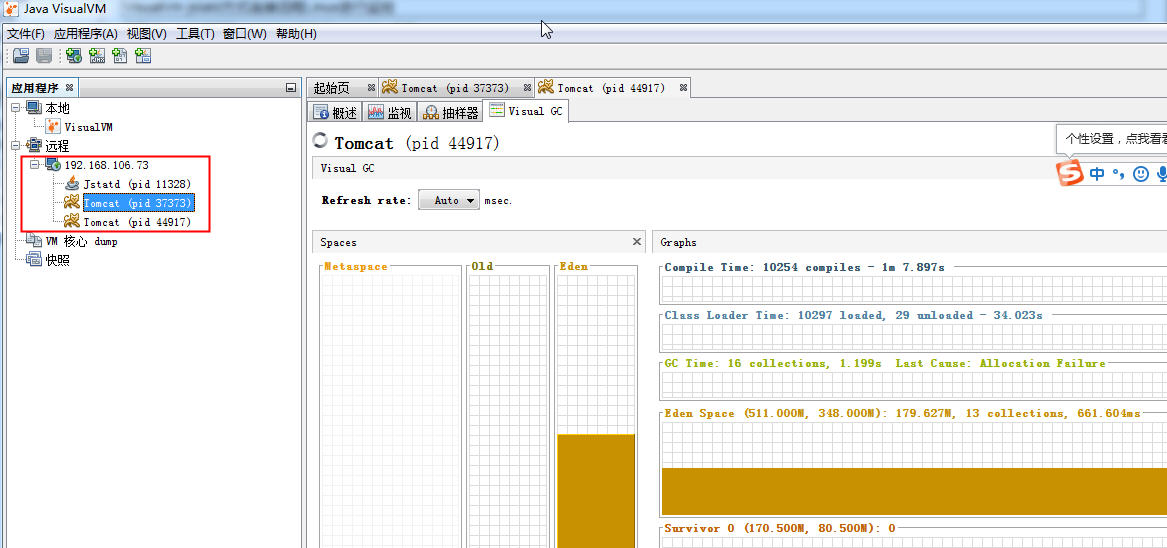Toggle the Sogou 中 language mode
This screenshot has width=1167, height=548.
point(1097,173)
